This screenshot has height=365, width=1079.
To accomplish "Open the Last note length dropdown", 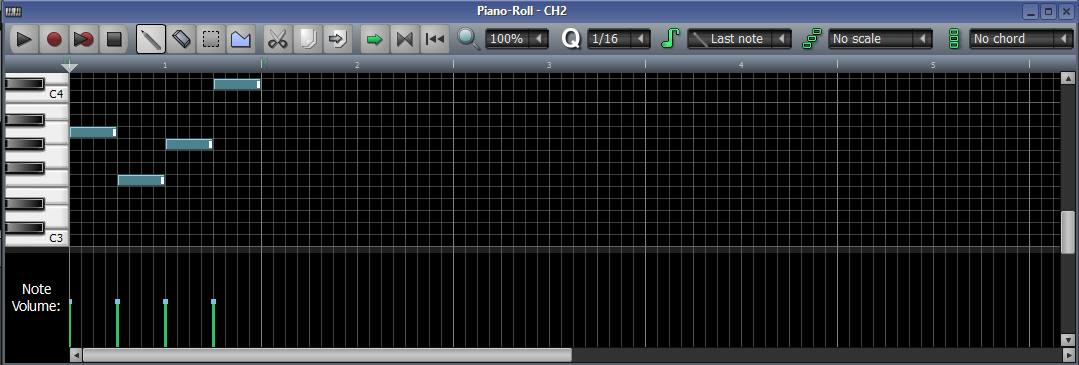I will tap(739, 39).
